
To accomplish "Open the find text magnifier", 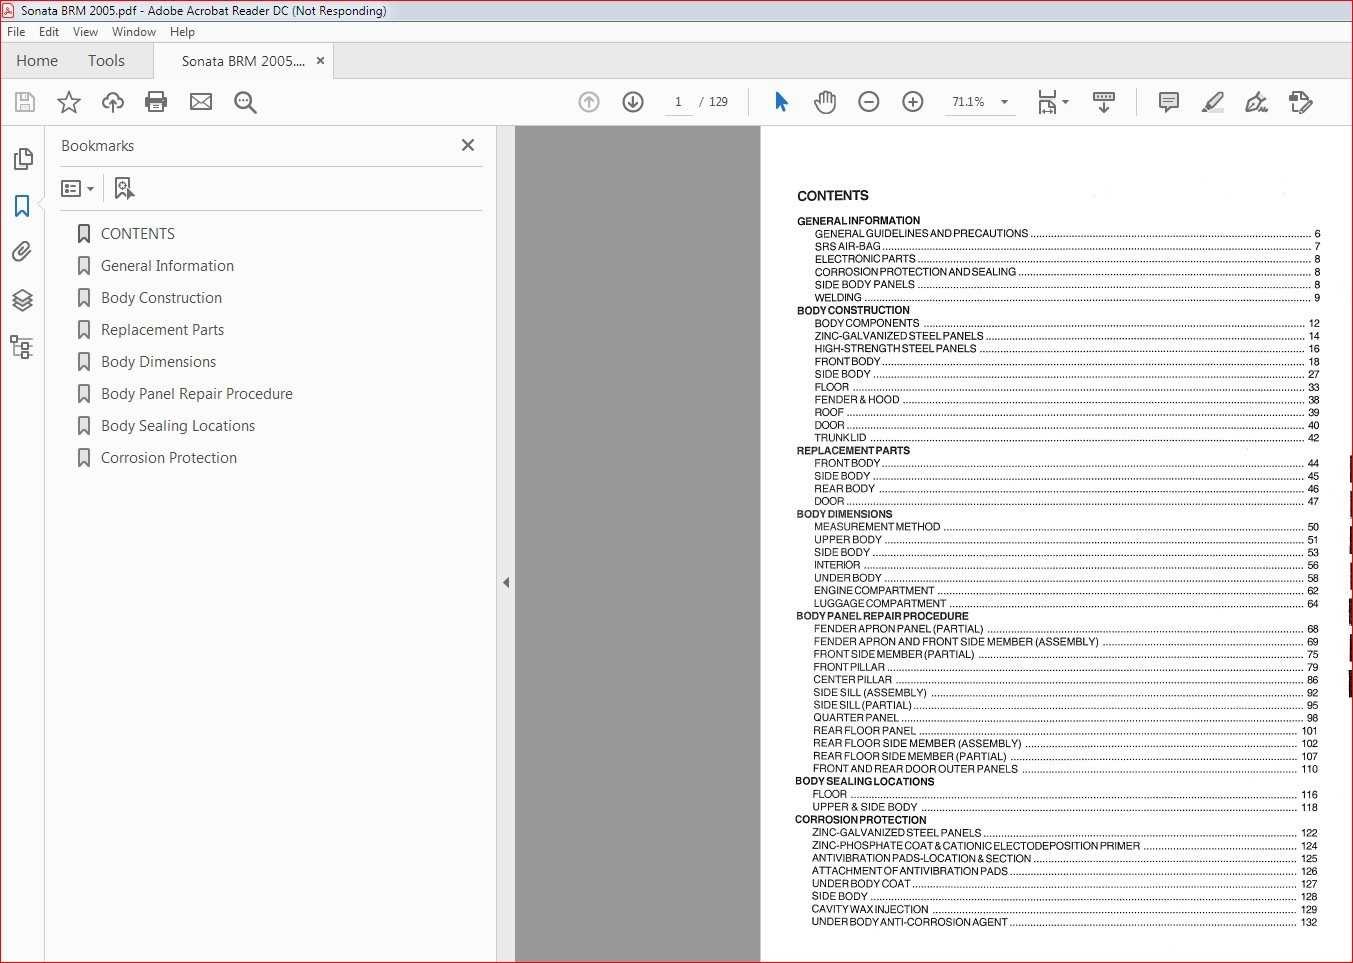I will pyautogui.click(x=245, y=102).
